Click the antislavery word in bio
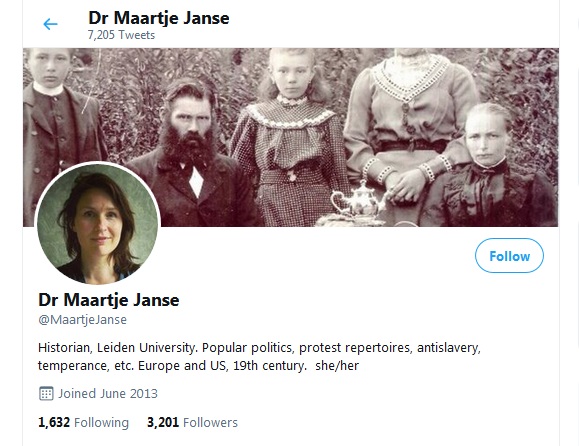 (x=448, y=348)
